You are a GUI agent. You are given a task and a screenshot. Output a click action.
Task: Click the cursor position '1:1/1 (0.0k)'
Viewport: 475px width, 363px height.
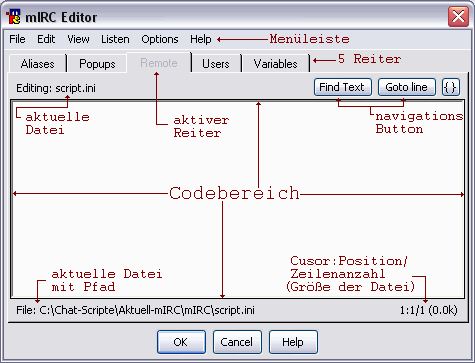(428, 310)
